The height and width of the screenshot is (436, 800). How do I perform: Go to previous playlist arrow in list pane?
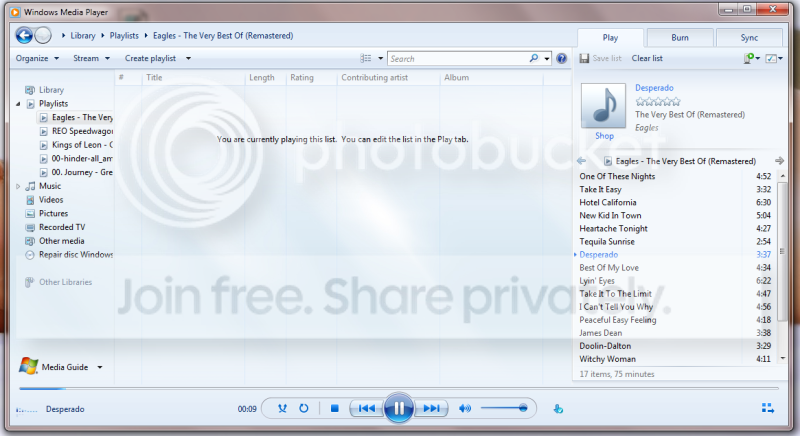pyautogui.click(x=582, y=161)
